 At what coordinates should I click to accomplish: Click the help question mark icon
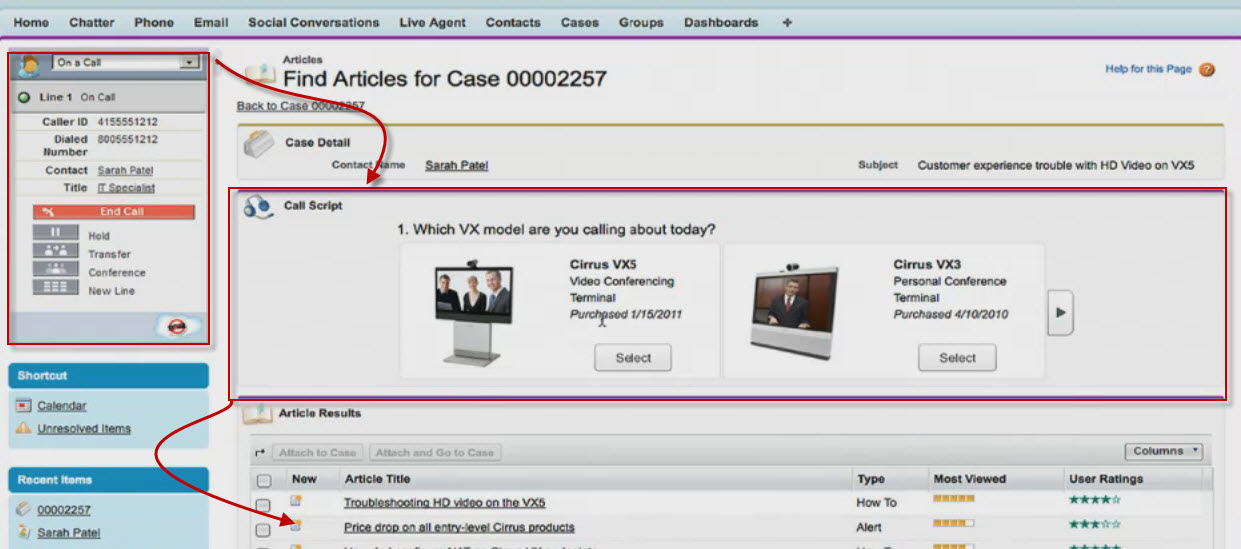pyautogui.click(x=1207, y=70)
